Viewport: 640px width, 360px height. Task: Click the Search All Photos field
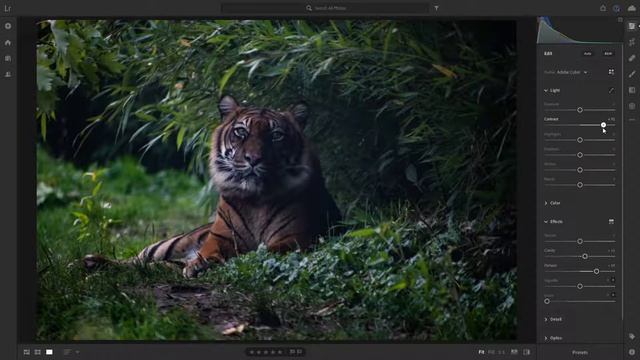pos(326,8)
